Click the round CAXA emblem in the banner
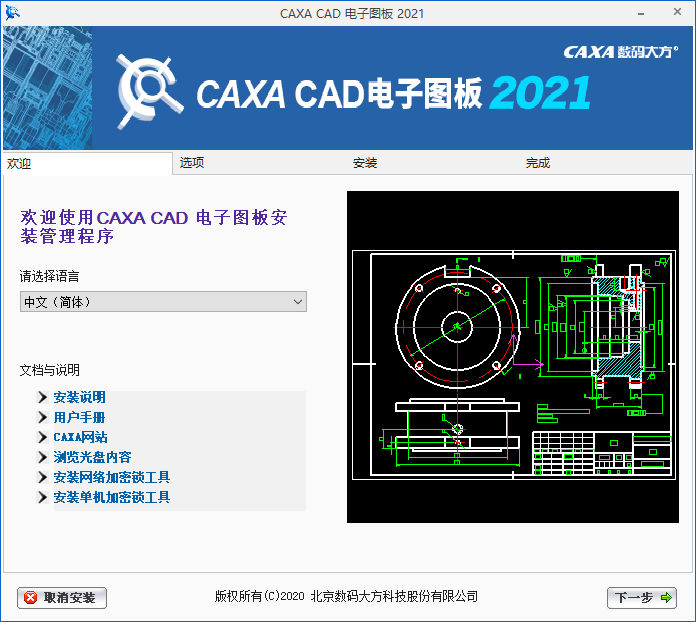This screenshot has height=622, width=696. point(151,88)
